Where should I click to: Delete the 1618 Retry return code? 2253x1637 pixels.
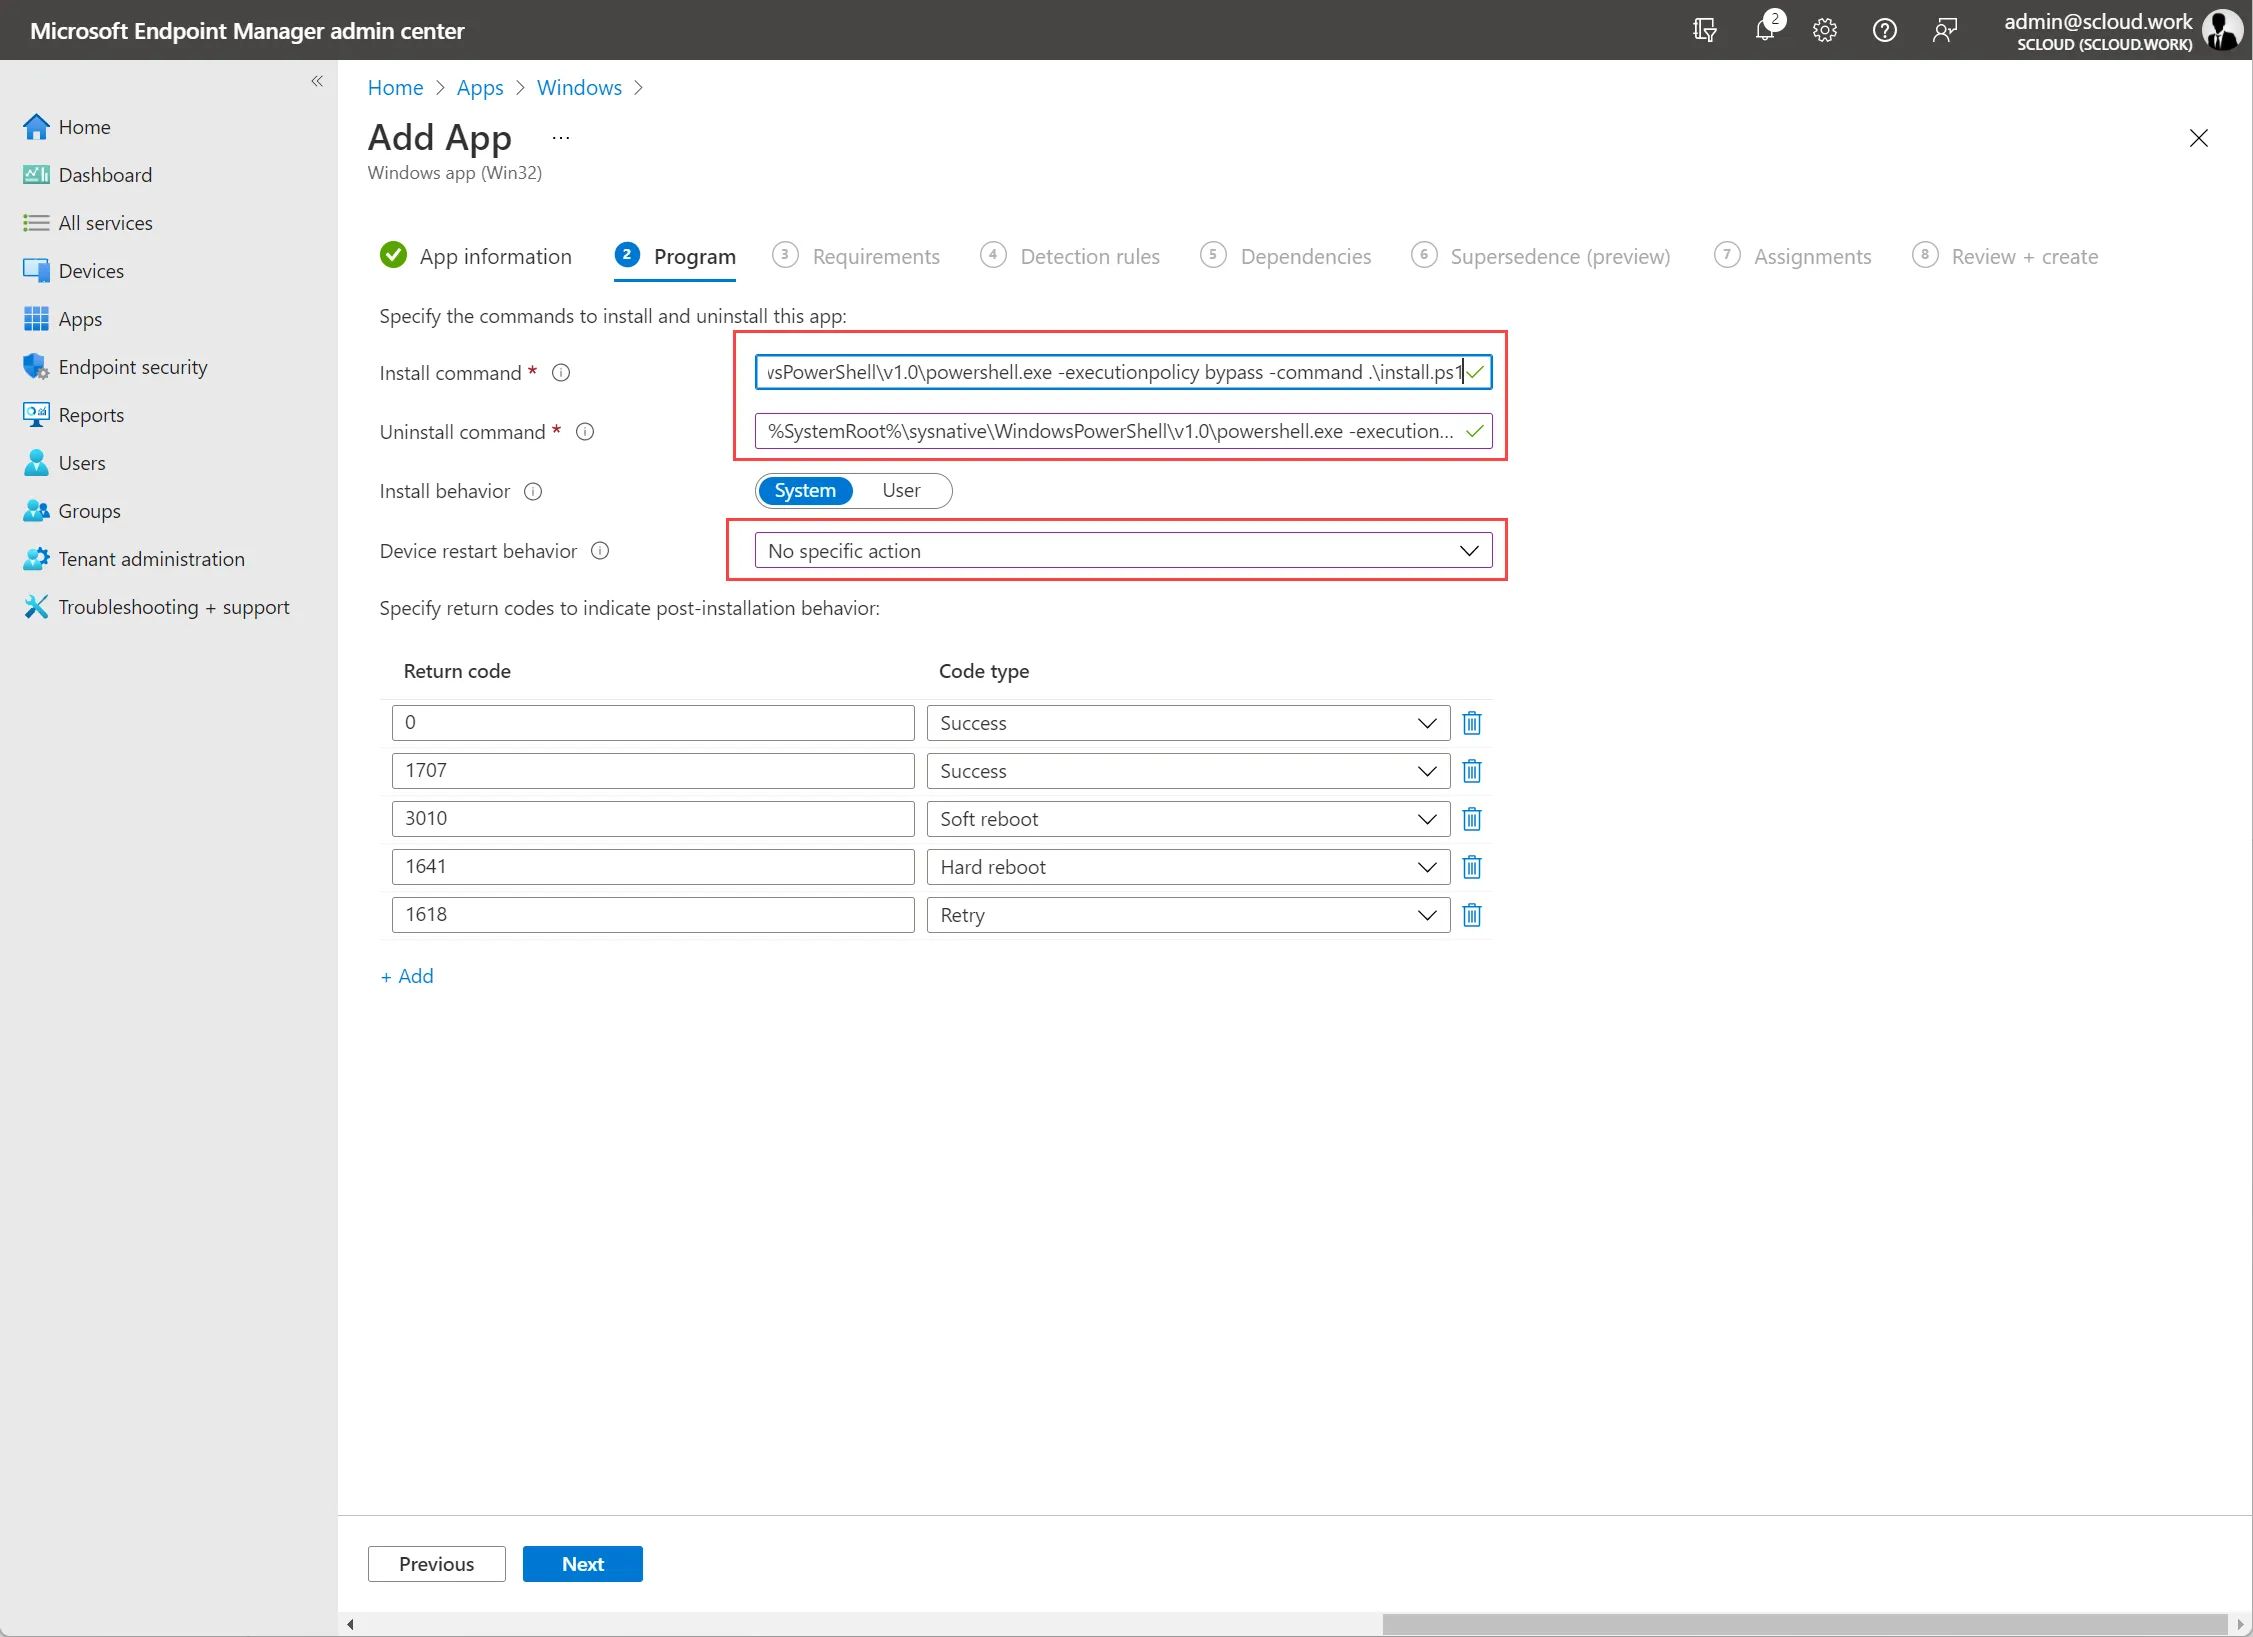point(1471,915)
